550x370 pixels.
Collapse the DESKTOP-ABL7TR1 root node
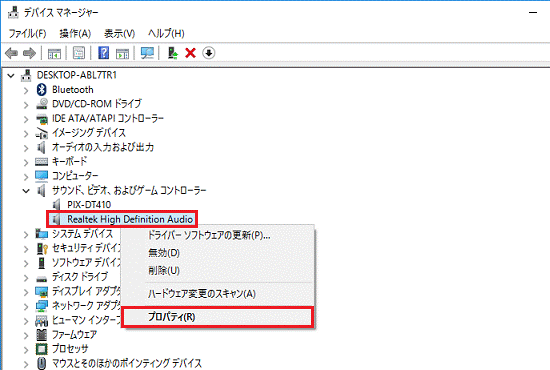(x=11, y=75)
